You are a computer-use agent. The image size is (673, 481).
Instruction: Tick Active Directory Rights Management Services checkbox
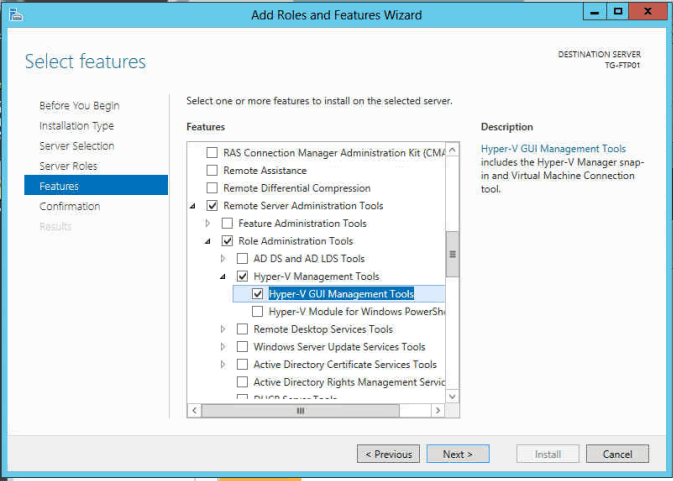click(x=242, y=382)
